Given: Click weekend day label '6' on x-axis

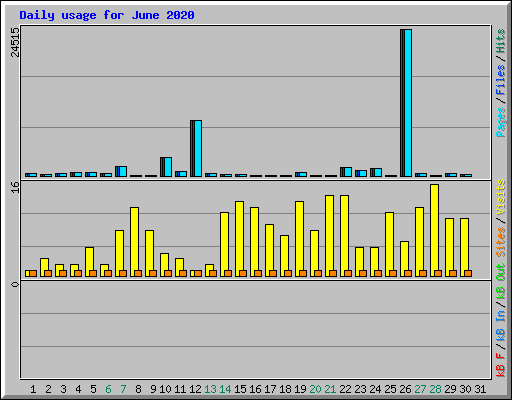Looking at the screenshot, I should click(x=108, y=389).
